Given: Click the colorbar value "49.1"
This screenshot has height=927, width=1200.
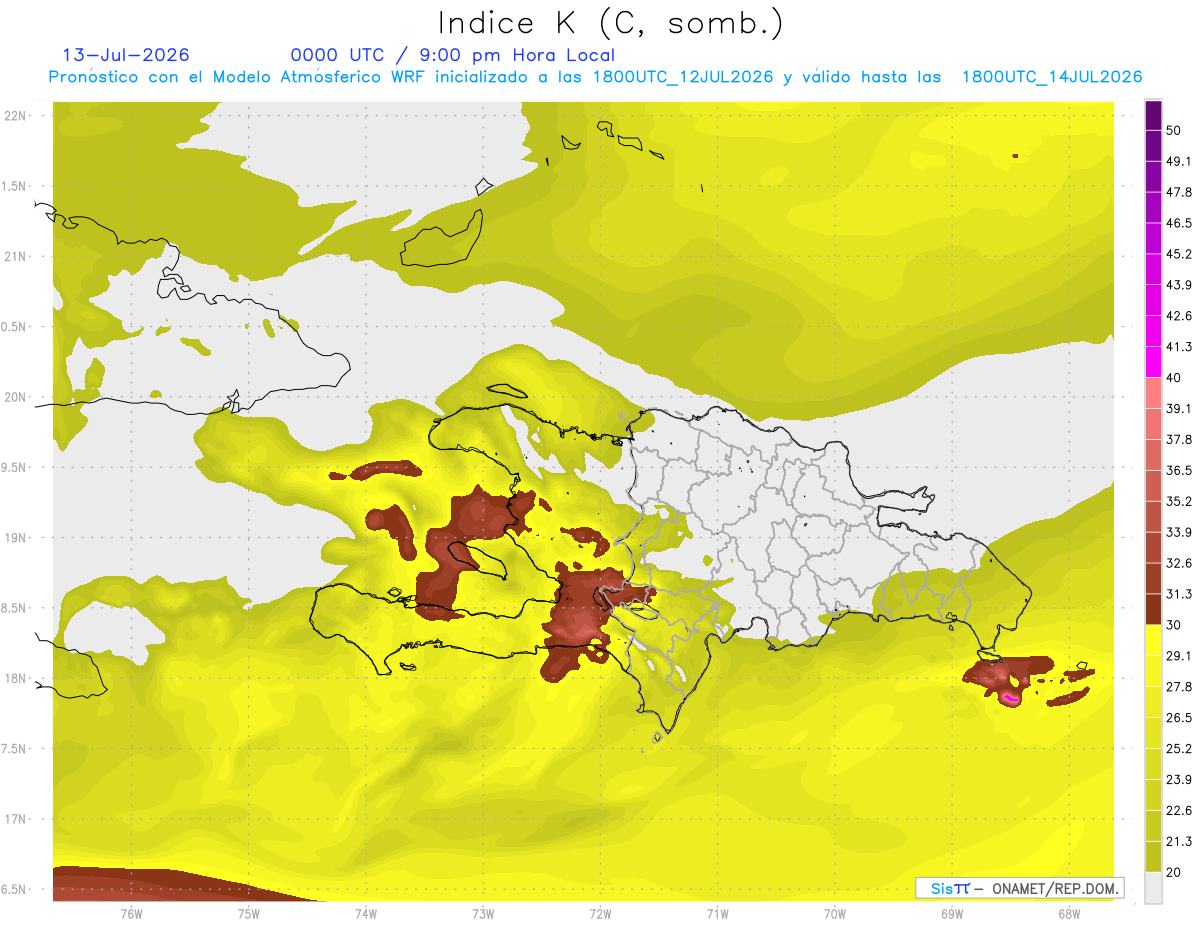Looking at the screenshot, I should [1179, 161].
